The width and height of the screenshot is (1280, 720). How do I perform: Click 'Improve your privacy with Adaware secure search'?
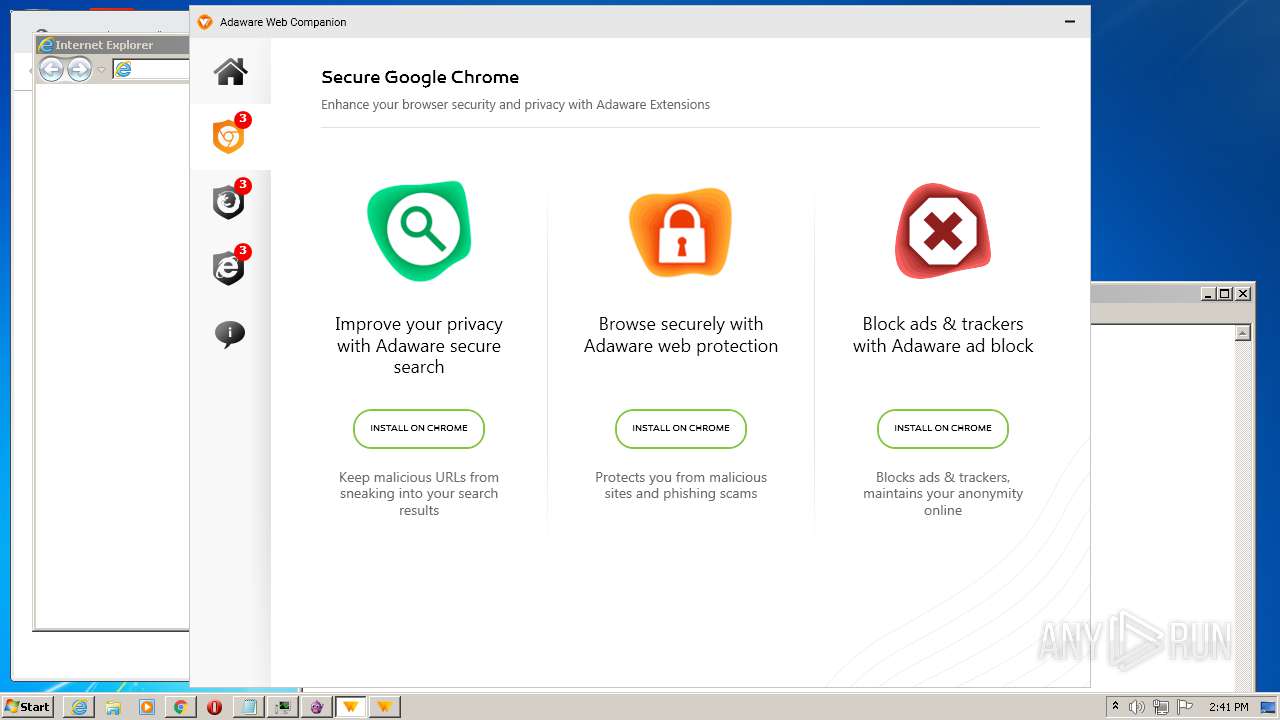pos(419,345)
